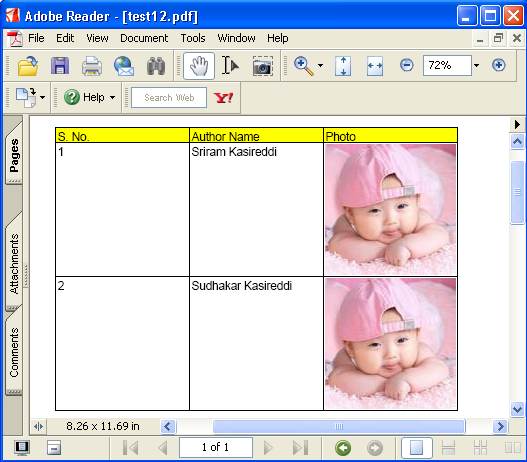Restore the inner document window

(x=498, y=38)
